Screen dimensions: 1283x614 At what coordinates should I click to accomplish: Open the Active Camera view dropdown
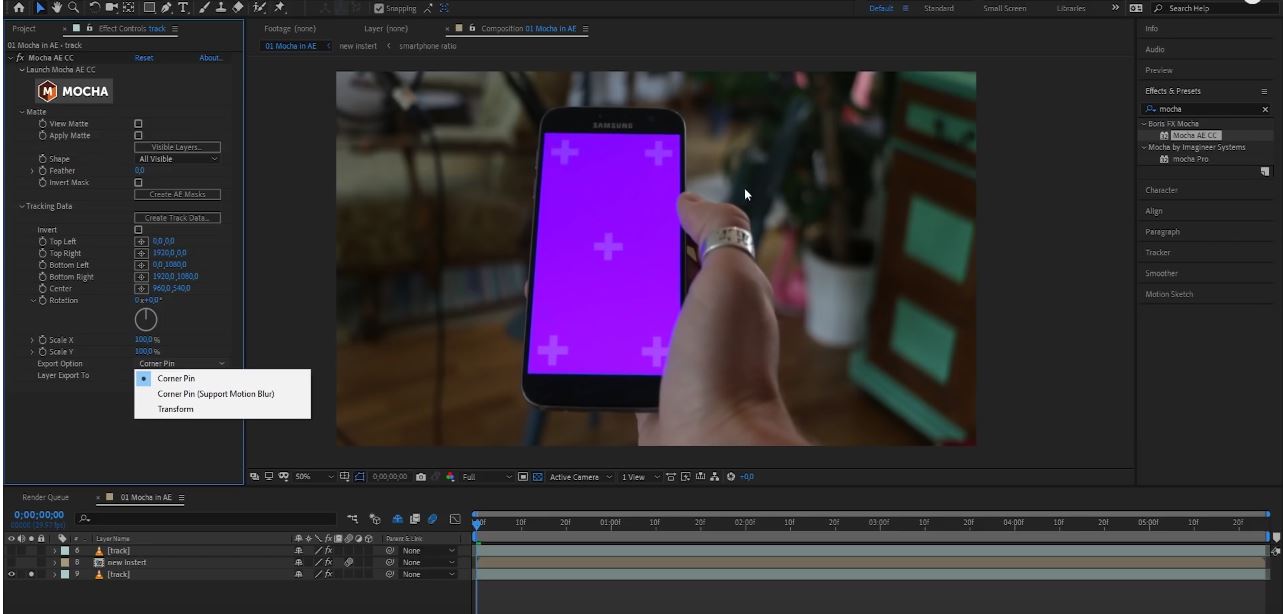[580, 477]
